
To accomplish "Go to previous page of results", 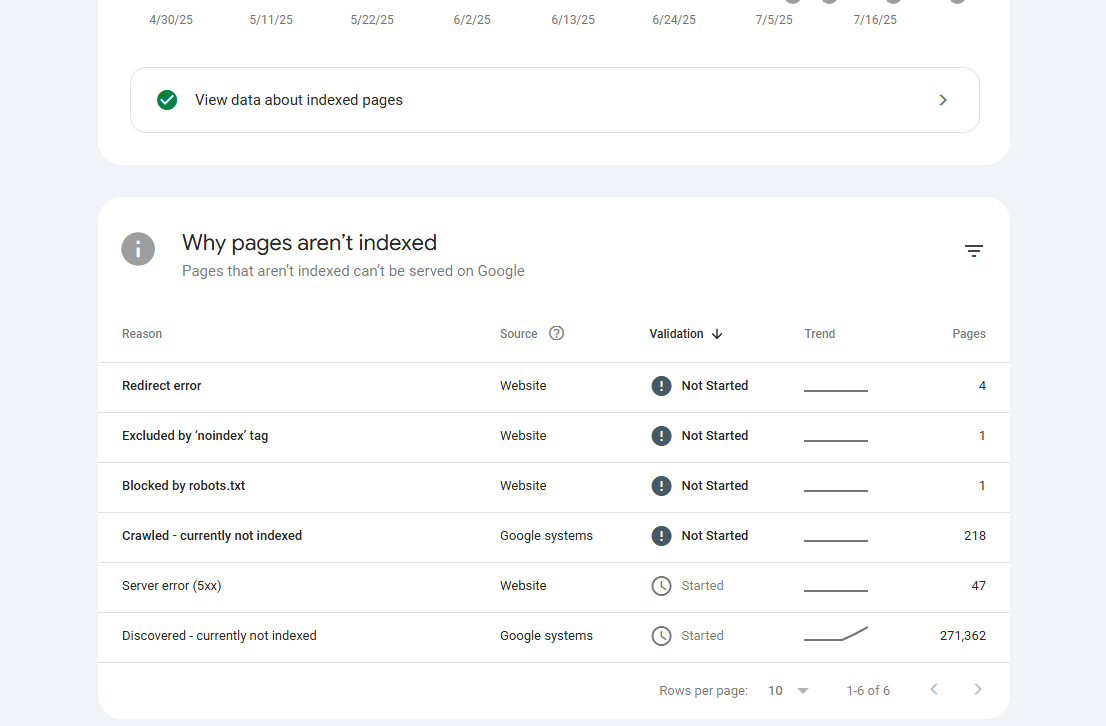I will pyautogui.click(x=934, y=690).
